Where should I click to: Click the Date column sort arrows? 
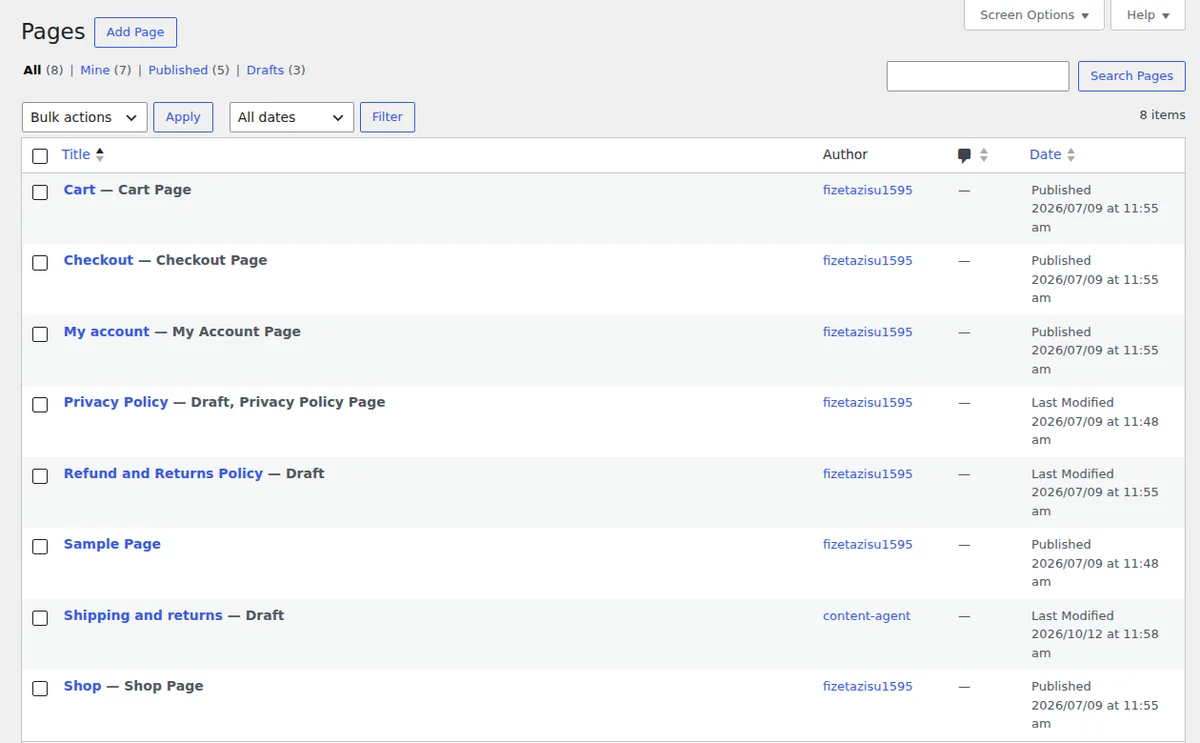coord(1071,155)
